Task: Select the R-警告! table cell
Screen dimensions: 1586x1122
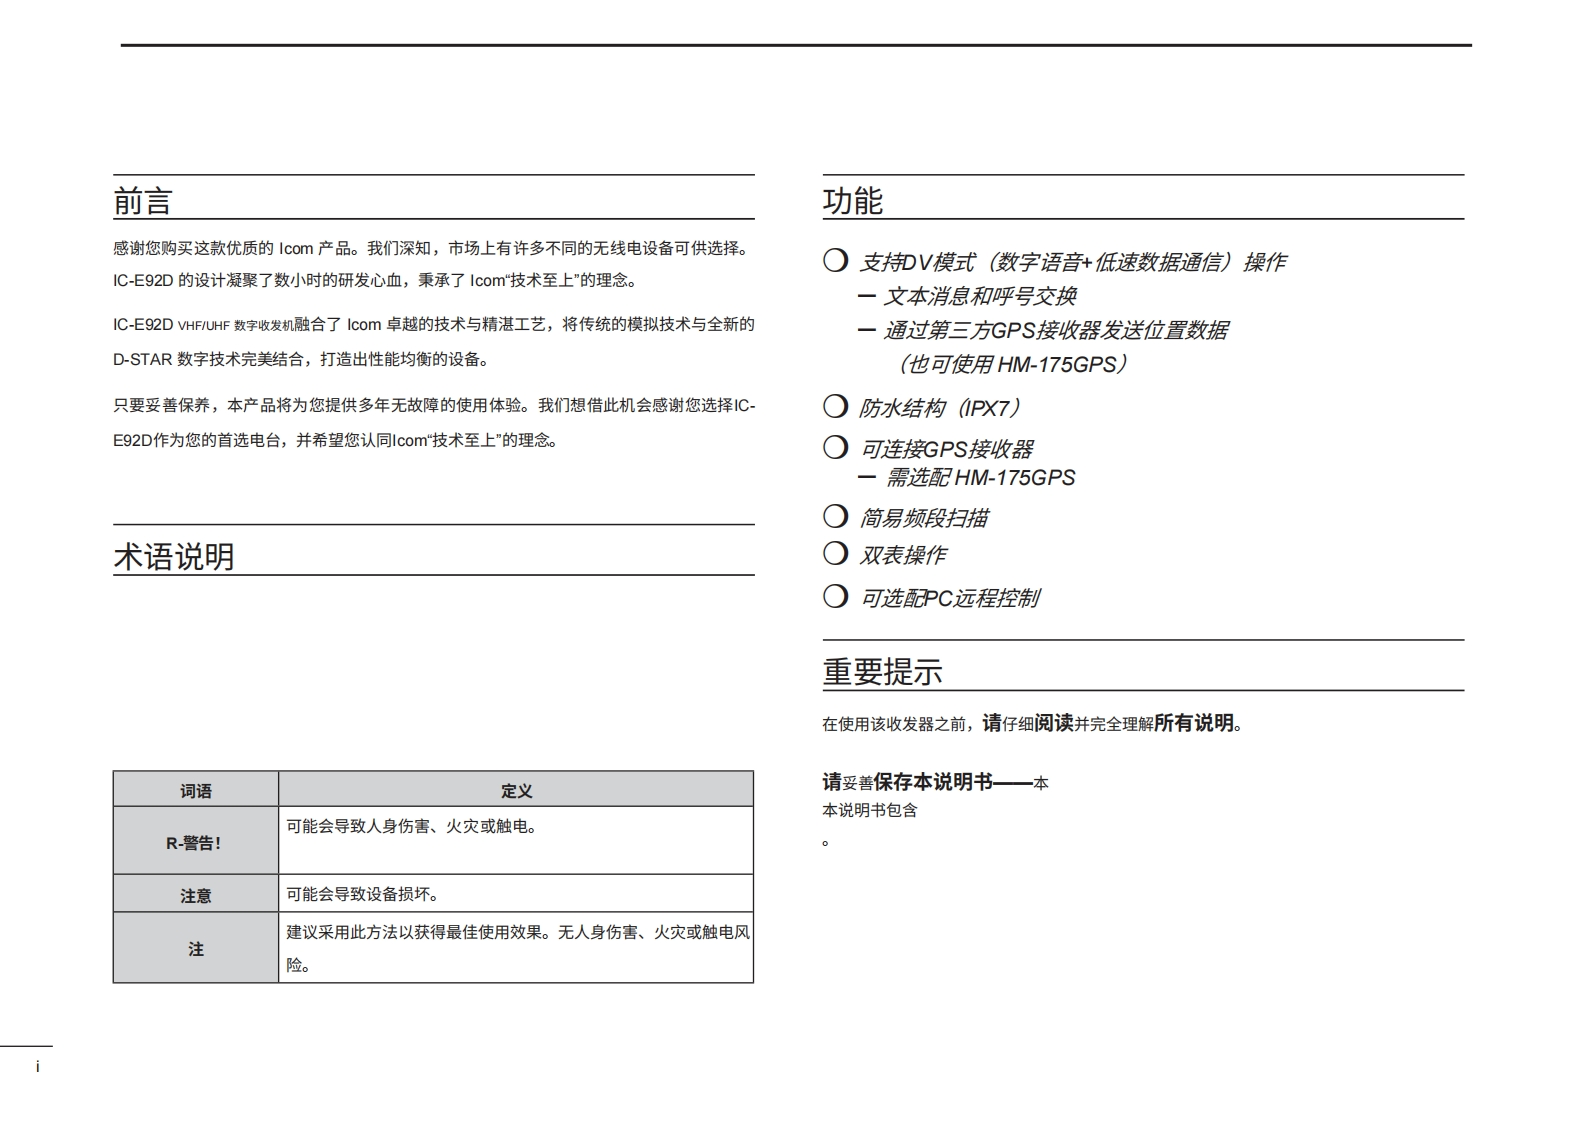Action: 195,842
